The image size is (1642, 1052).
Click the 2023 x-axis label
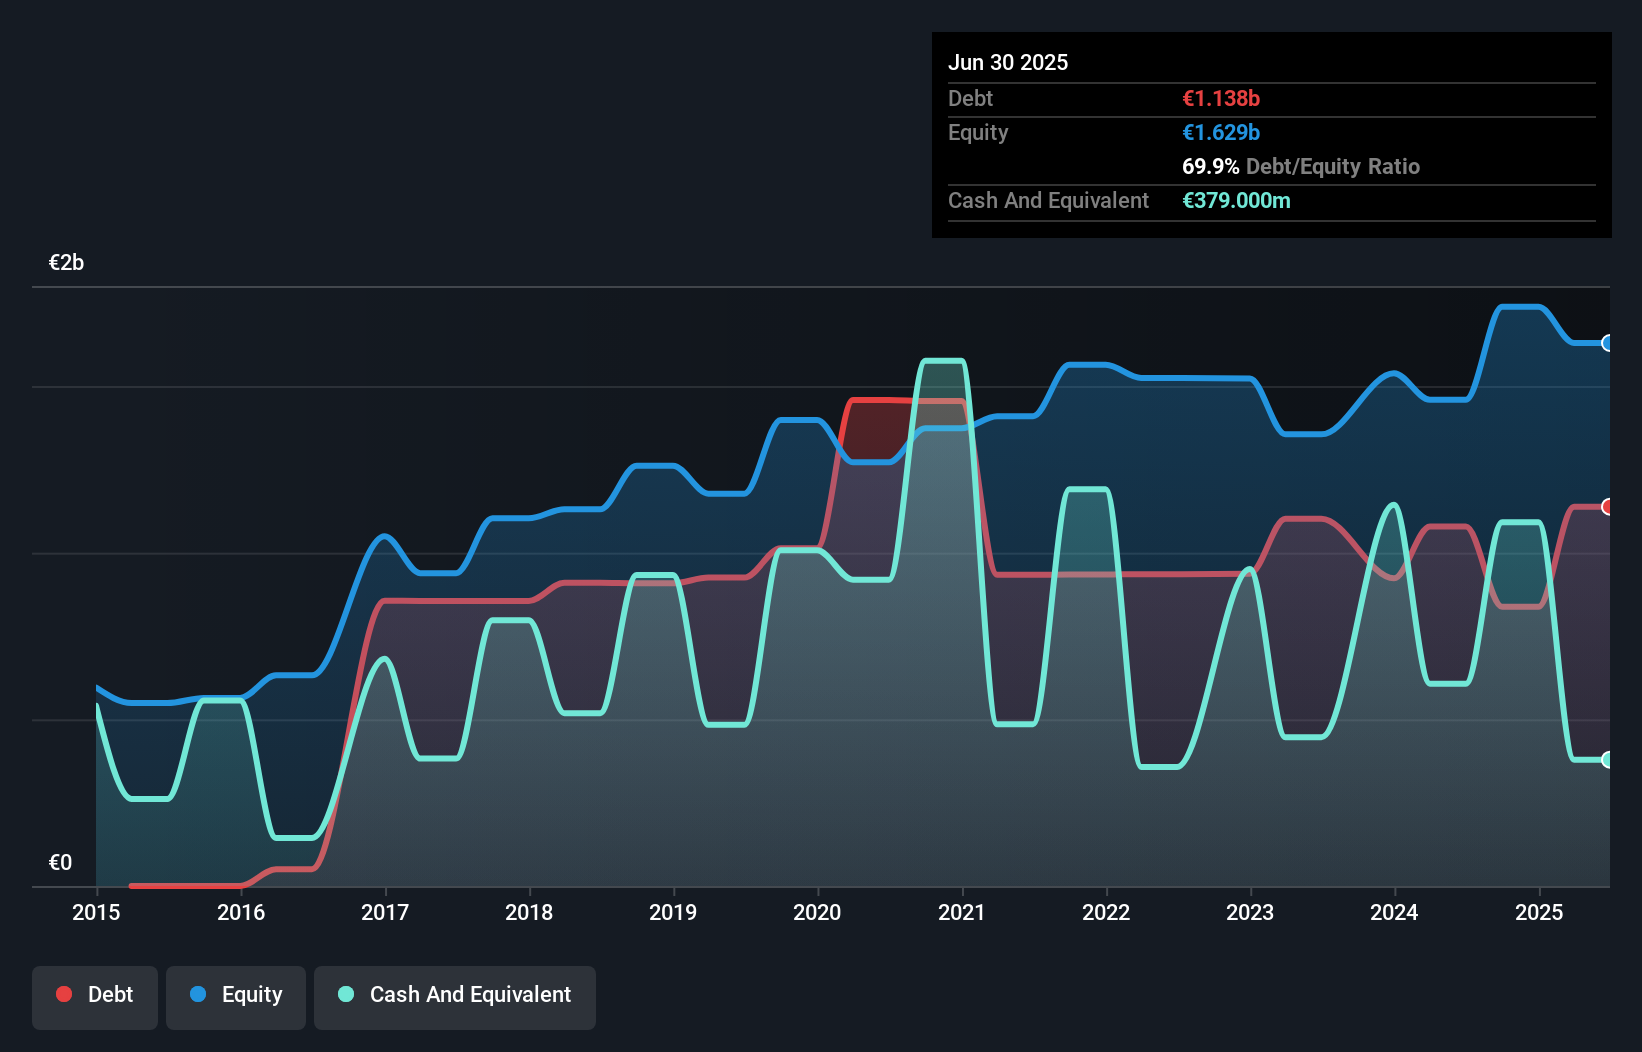click(1250, 912)
